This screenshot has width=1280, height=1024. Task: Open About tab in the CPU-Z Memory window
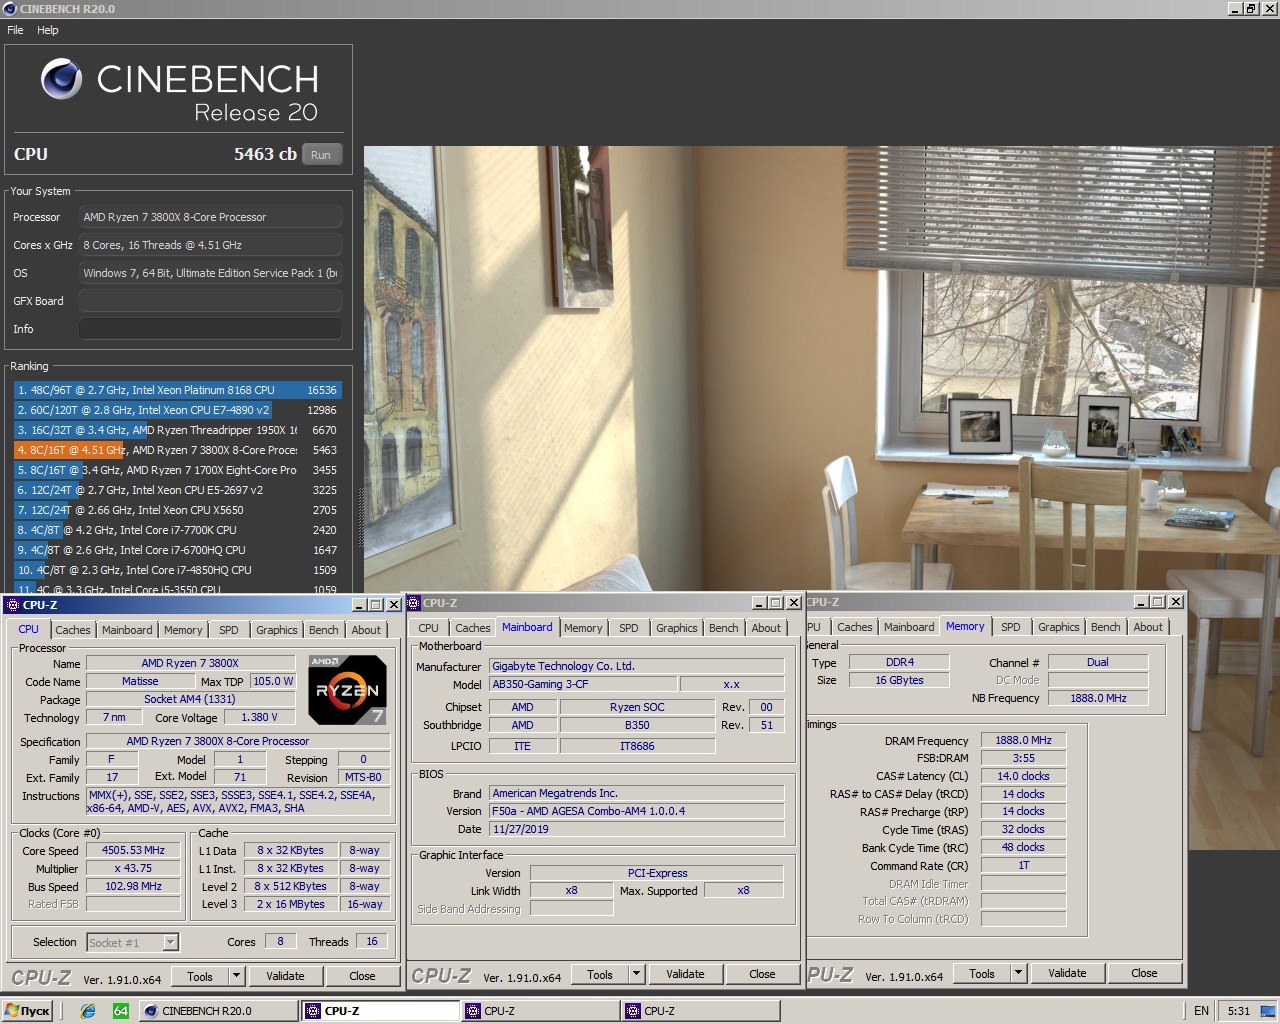pyautogui.click(x=1148, y=627)
